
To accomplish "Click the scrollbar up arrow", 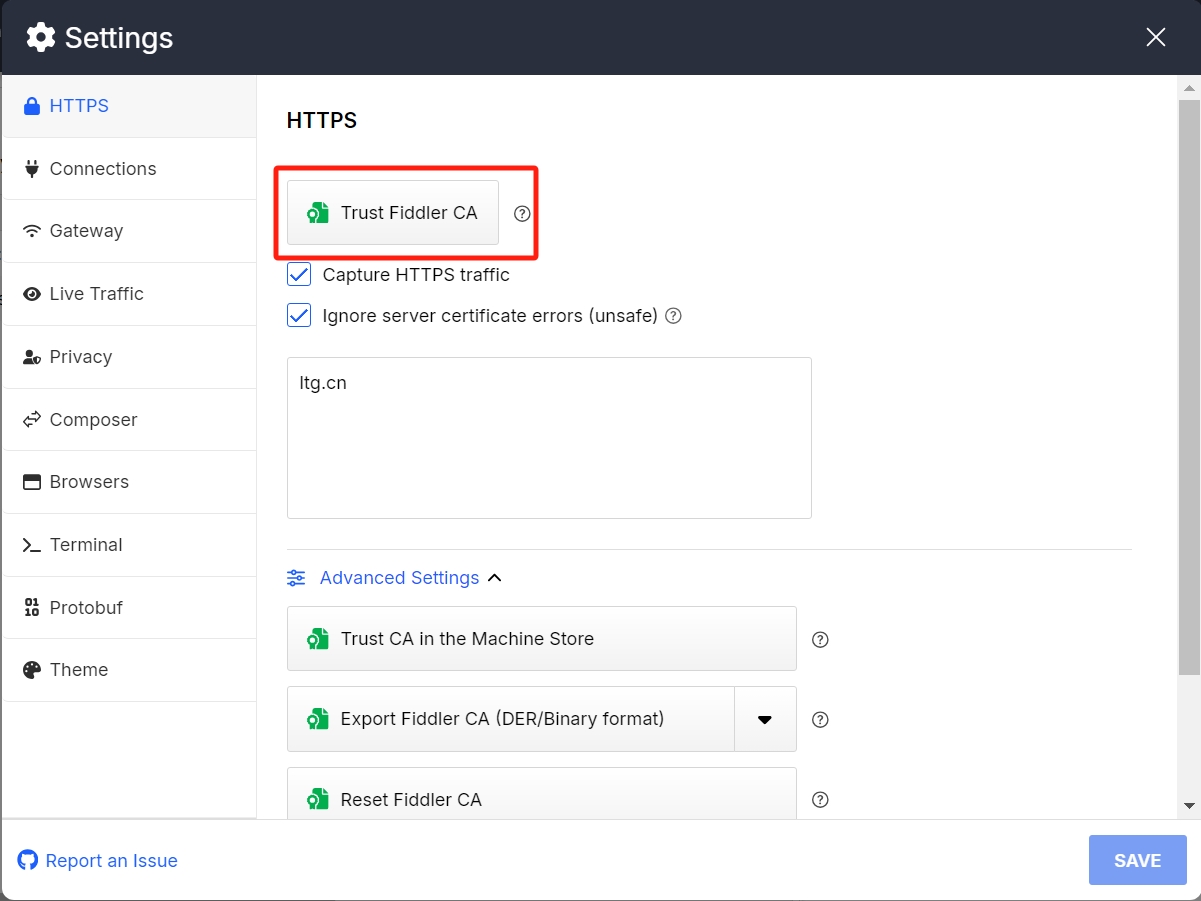I will tap(1189, 87).
